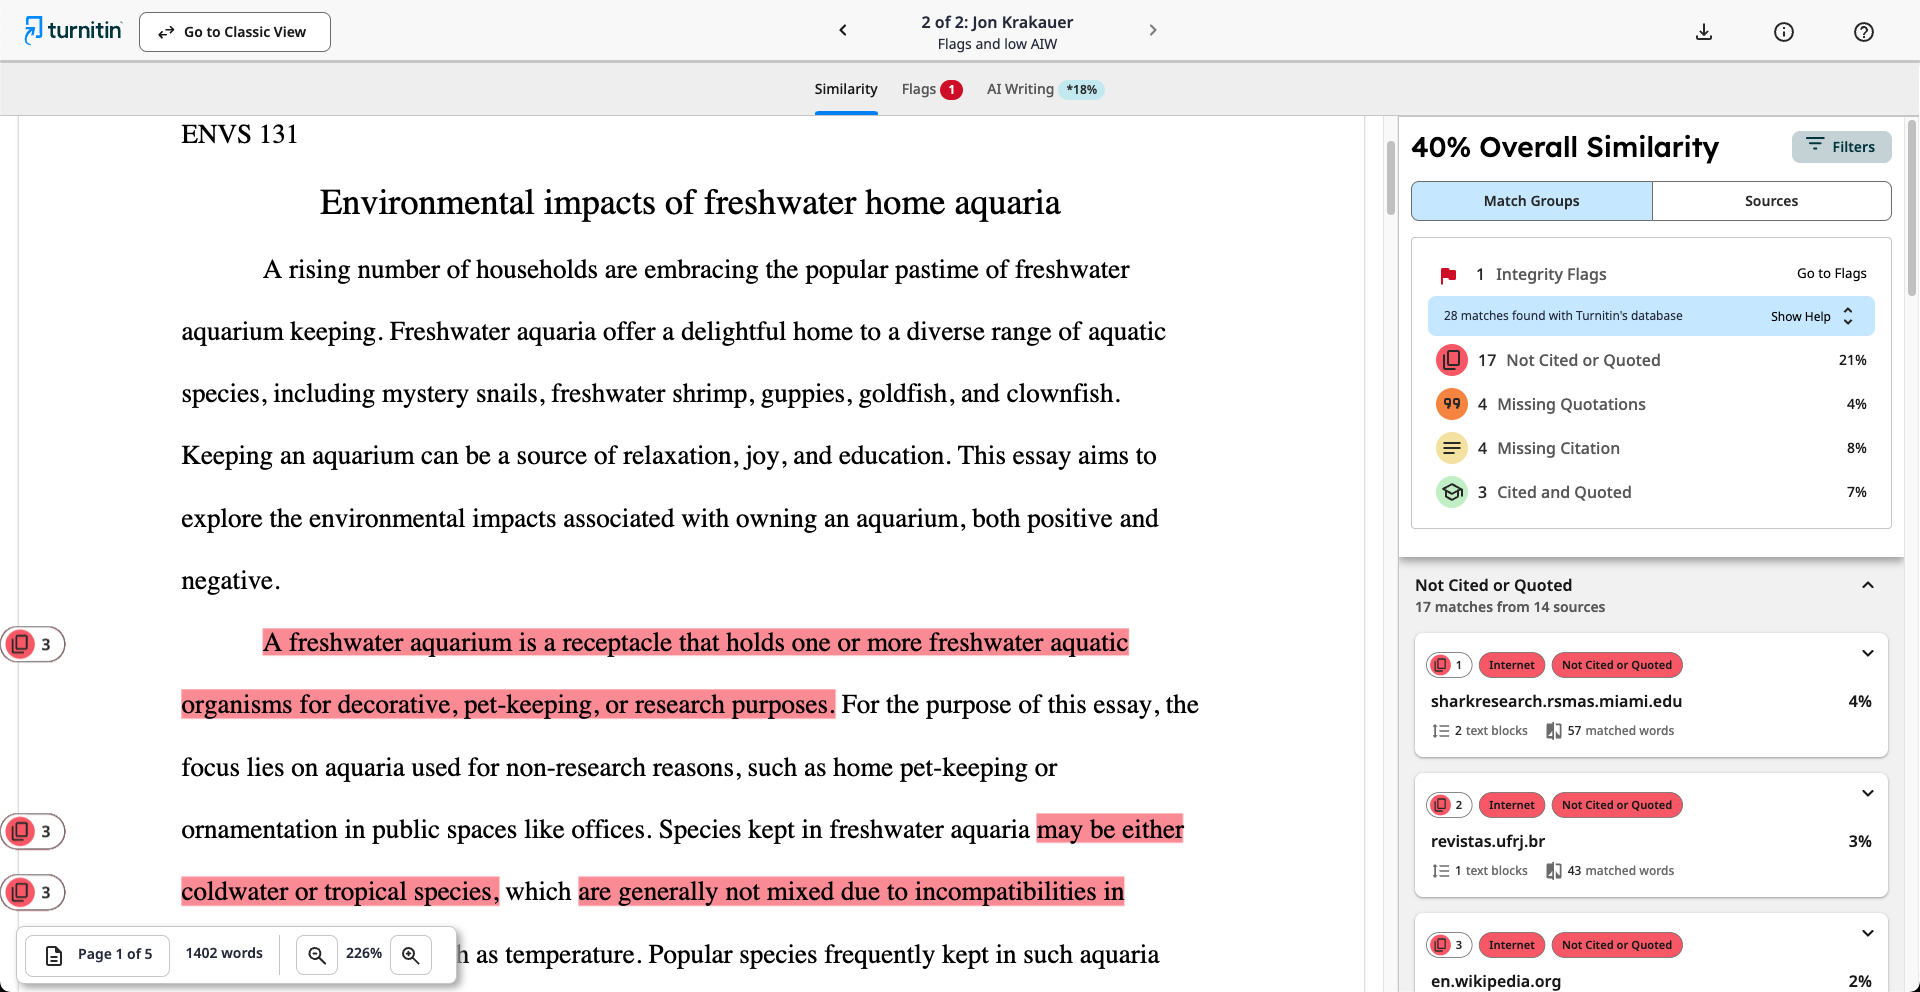
Task: Click the margin match marker showing 3
Action: (x=33, y=644)
